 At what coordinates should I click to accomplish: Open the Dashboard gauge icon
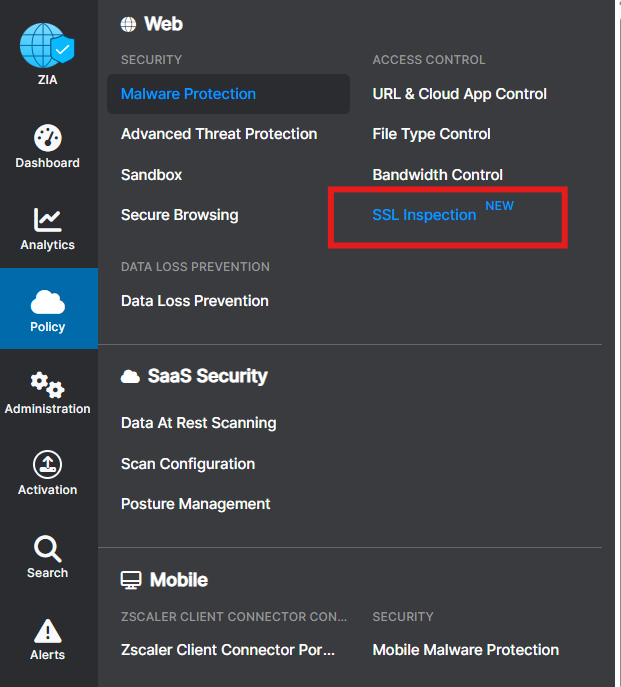point(47,138)
